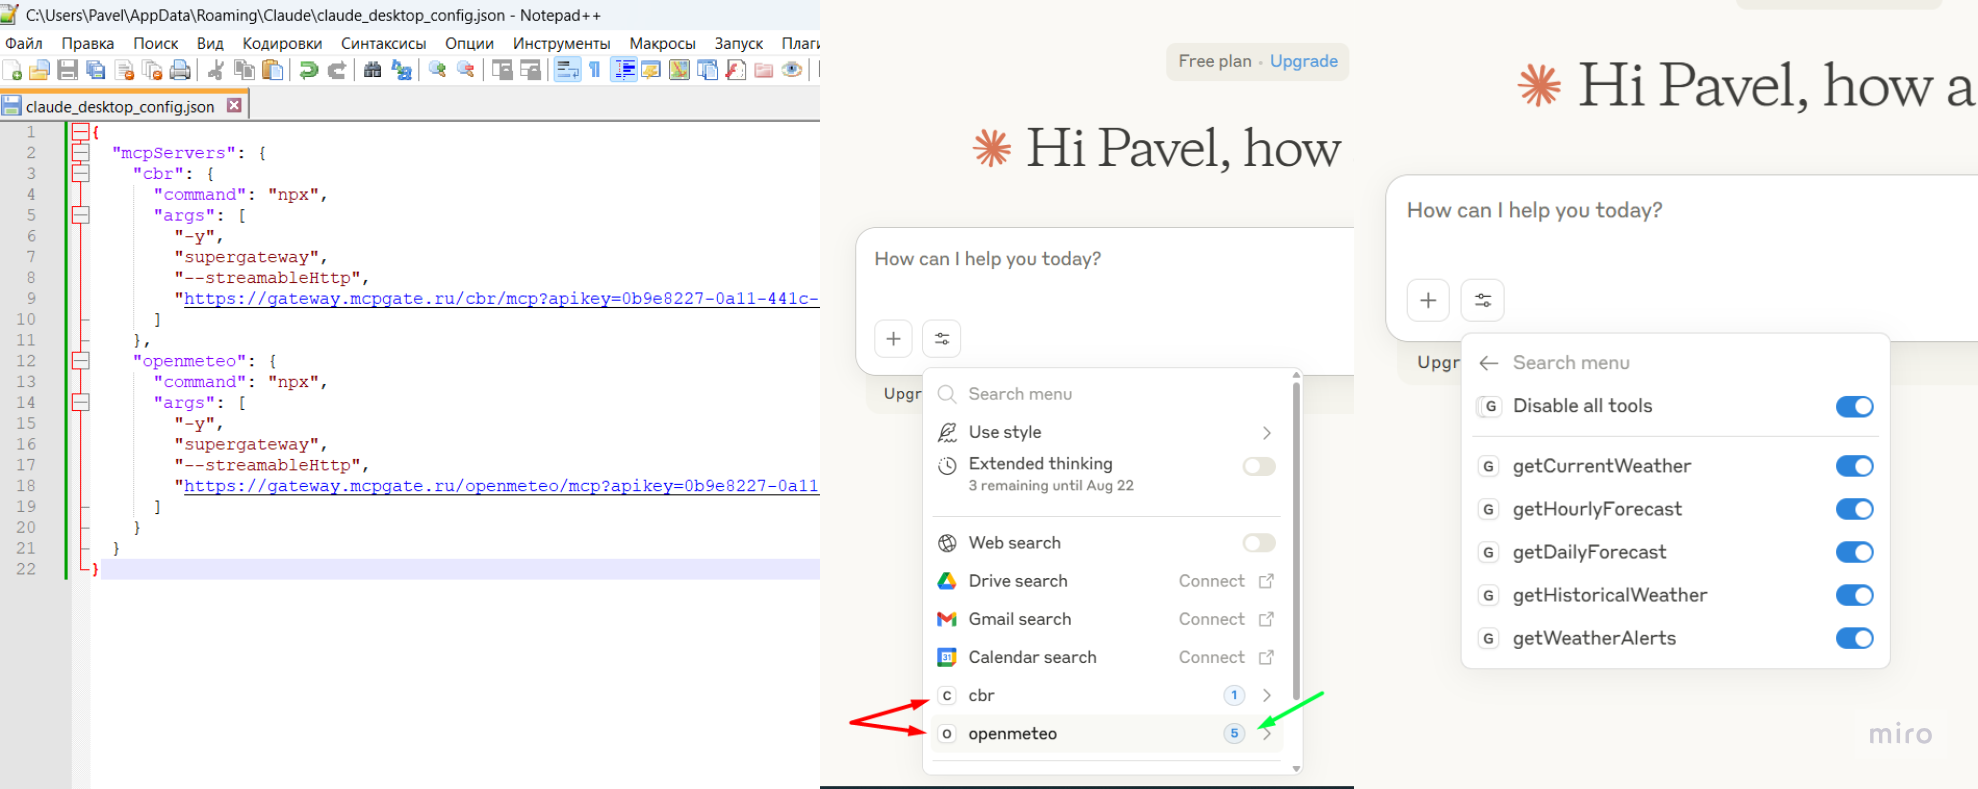The width and height of the screenshot is (1978, 789).
Task: Click the plus button in left Claude window
Action: pos(893,339)
